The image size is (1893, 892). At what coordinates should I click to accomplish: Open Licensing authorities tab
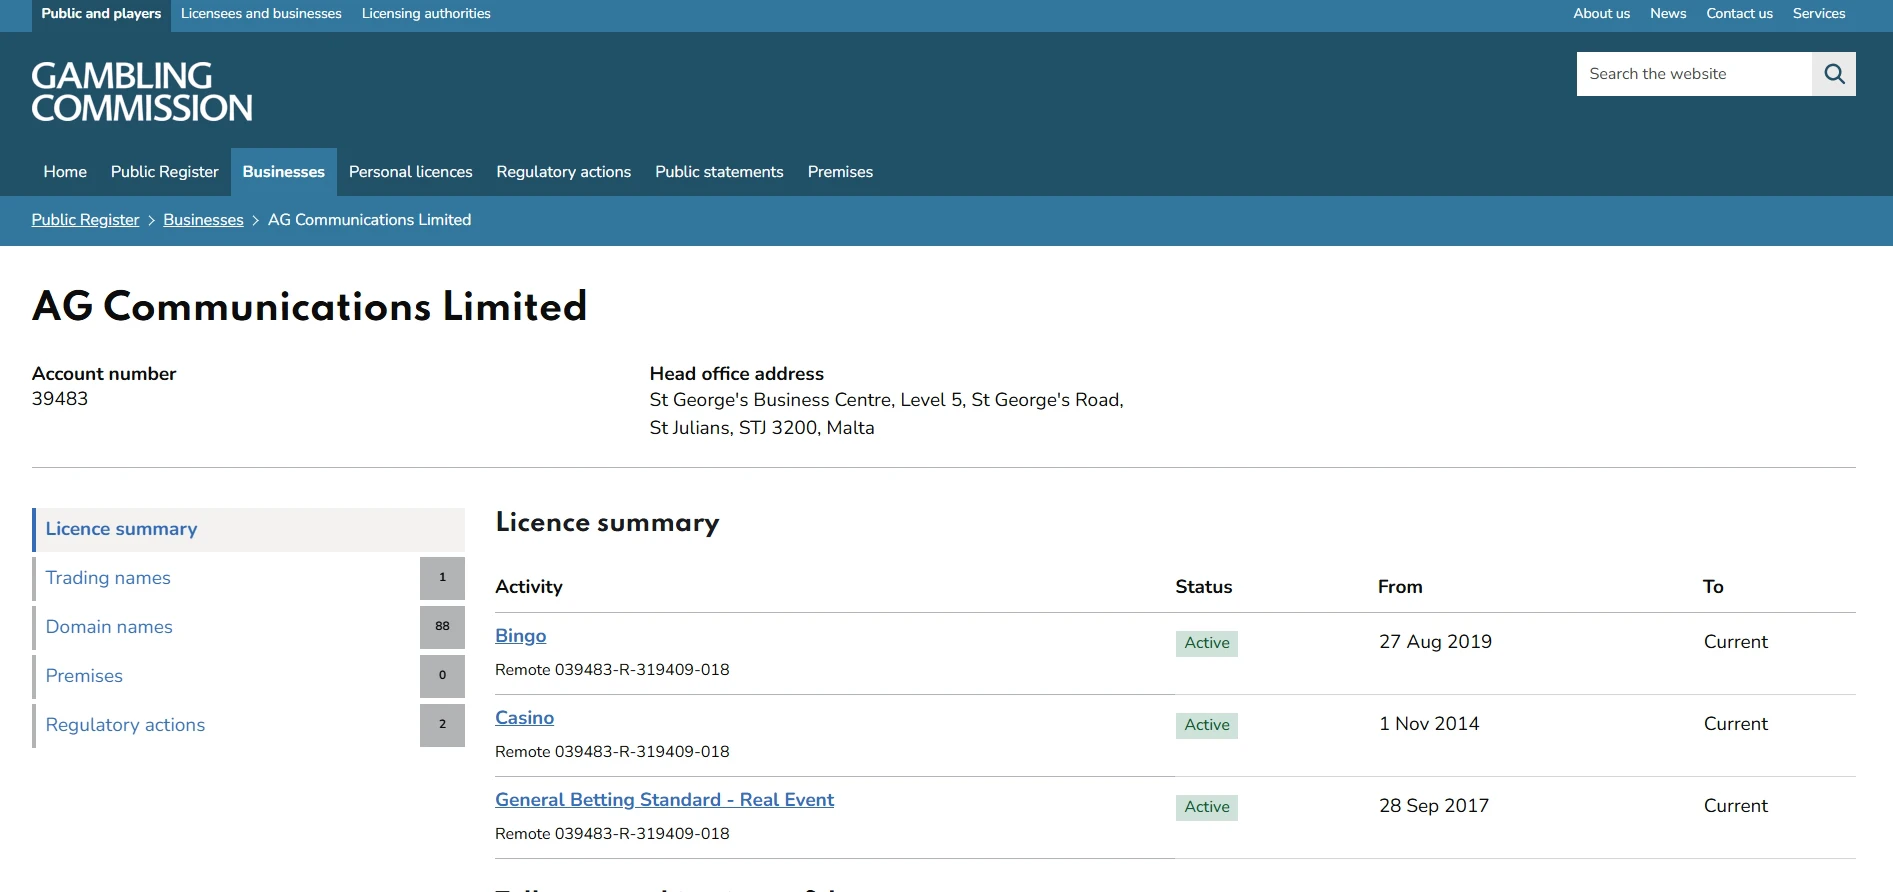click(426, 14)
